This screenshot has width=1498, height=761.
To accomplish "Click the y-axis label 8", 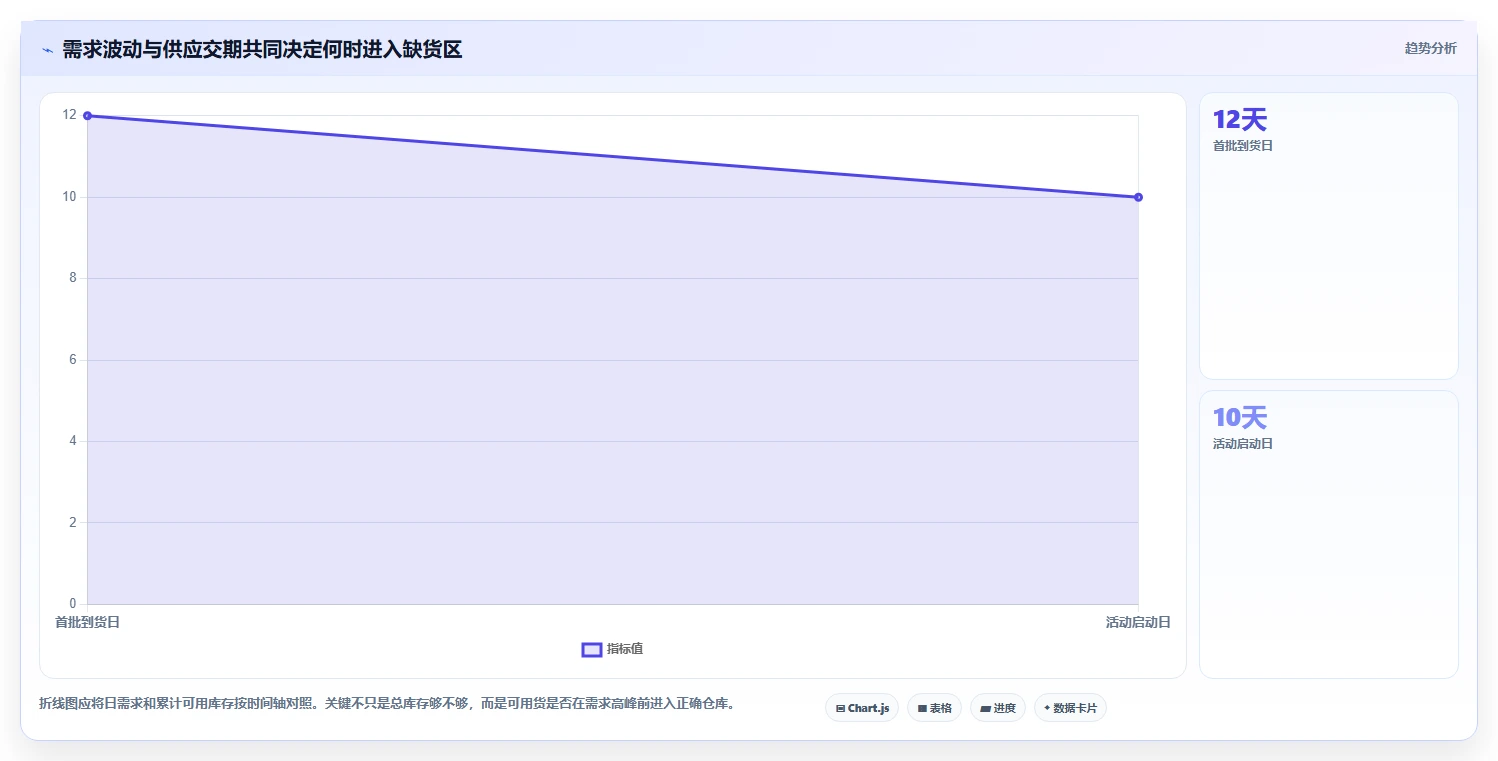I will (x=73, y=278).
